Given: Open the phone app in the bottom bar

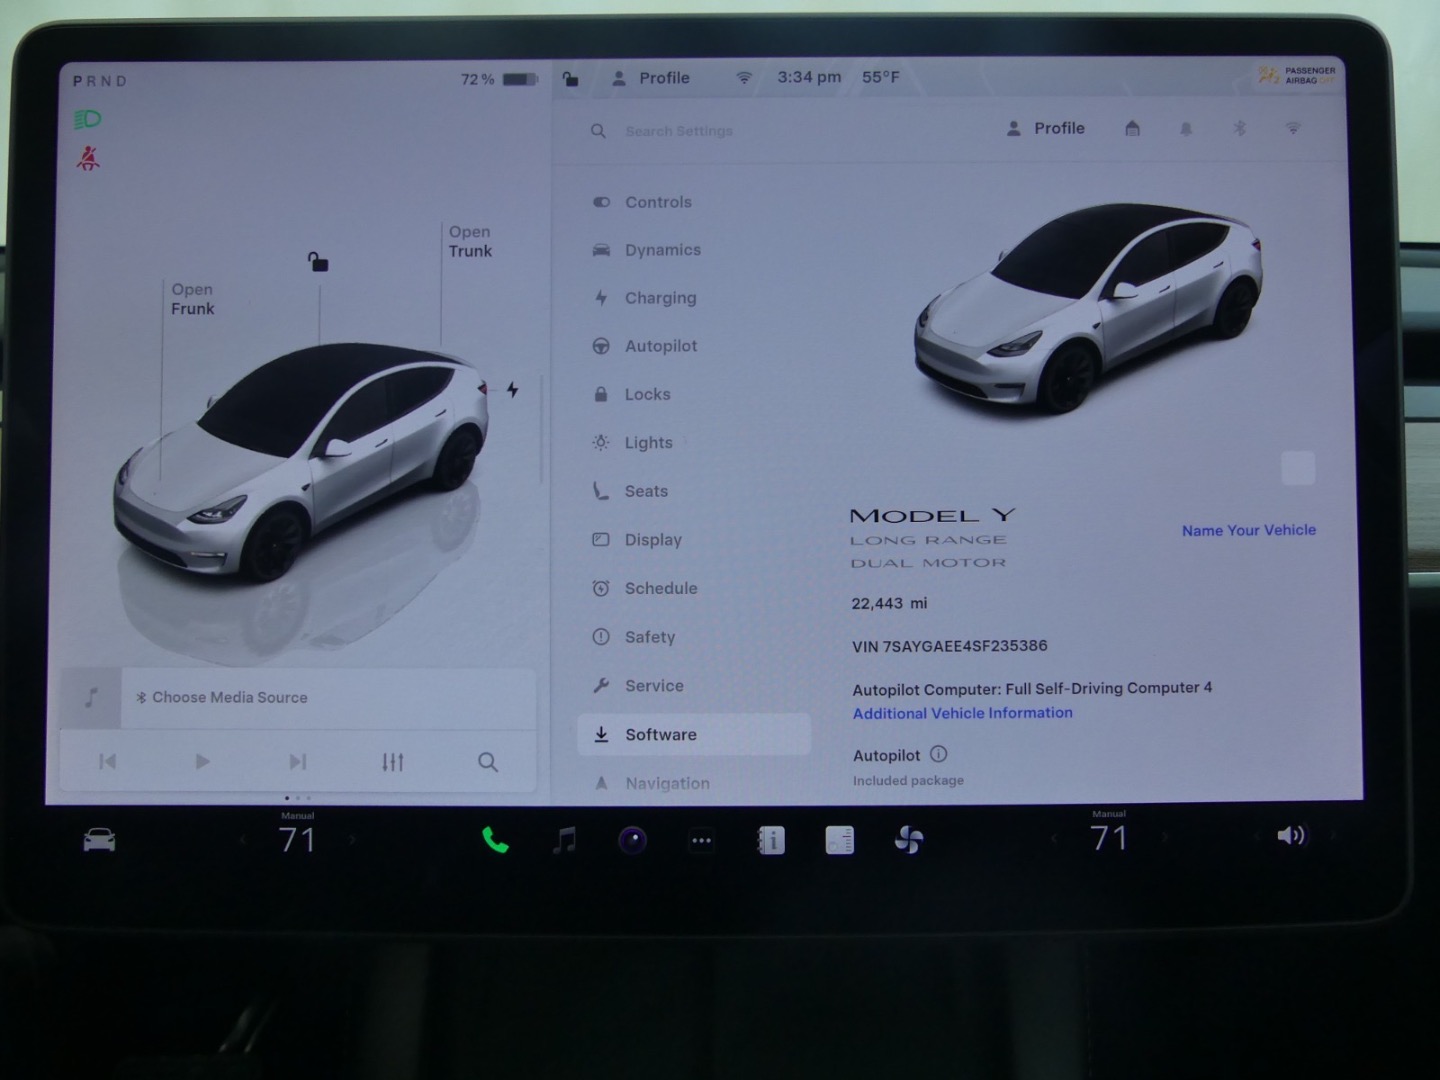Looking at the screenshot, I should (495, 840).
